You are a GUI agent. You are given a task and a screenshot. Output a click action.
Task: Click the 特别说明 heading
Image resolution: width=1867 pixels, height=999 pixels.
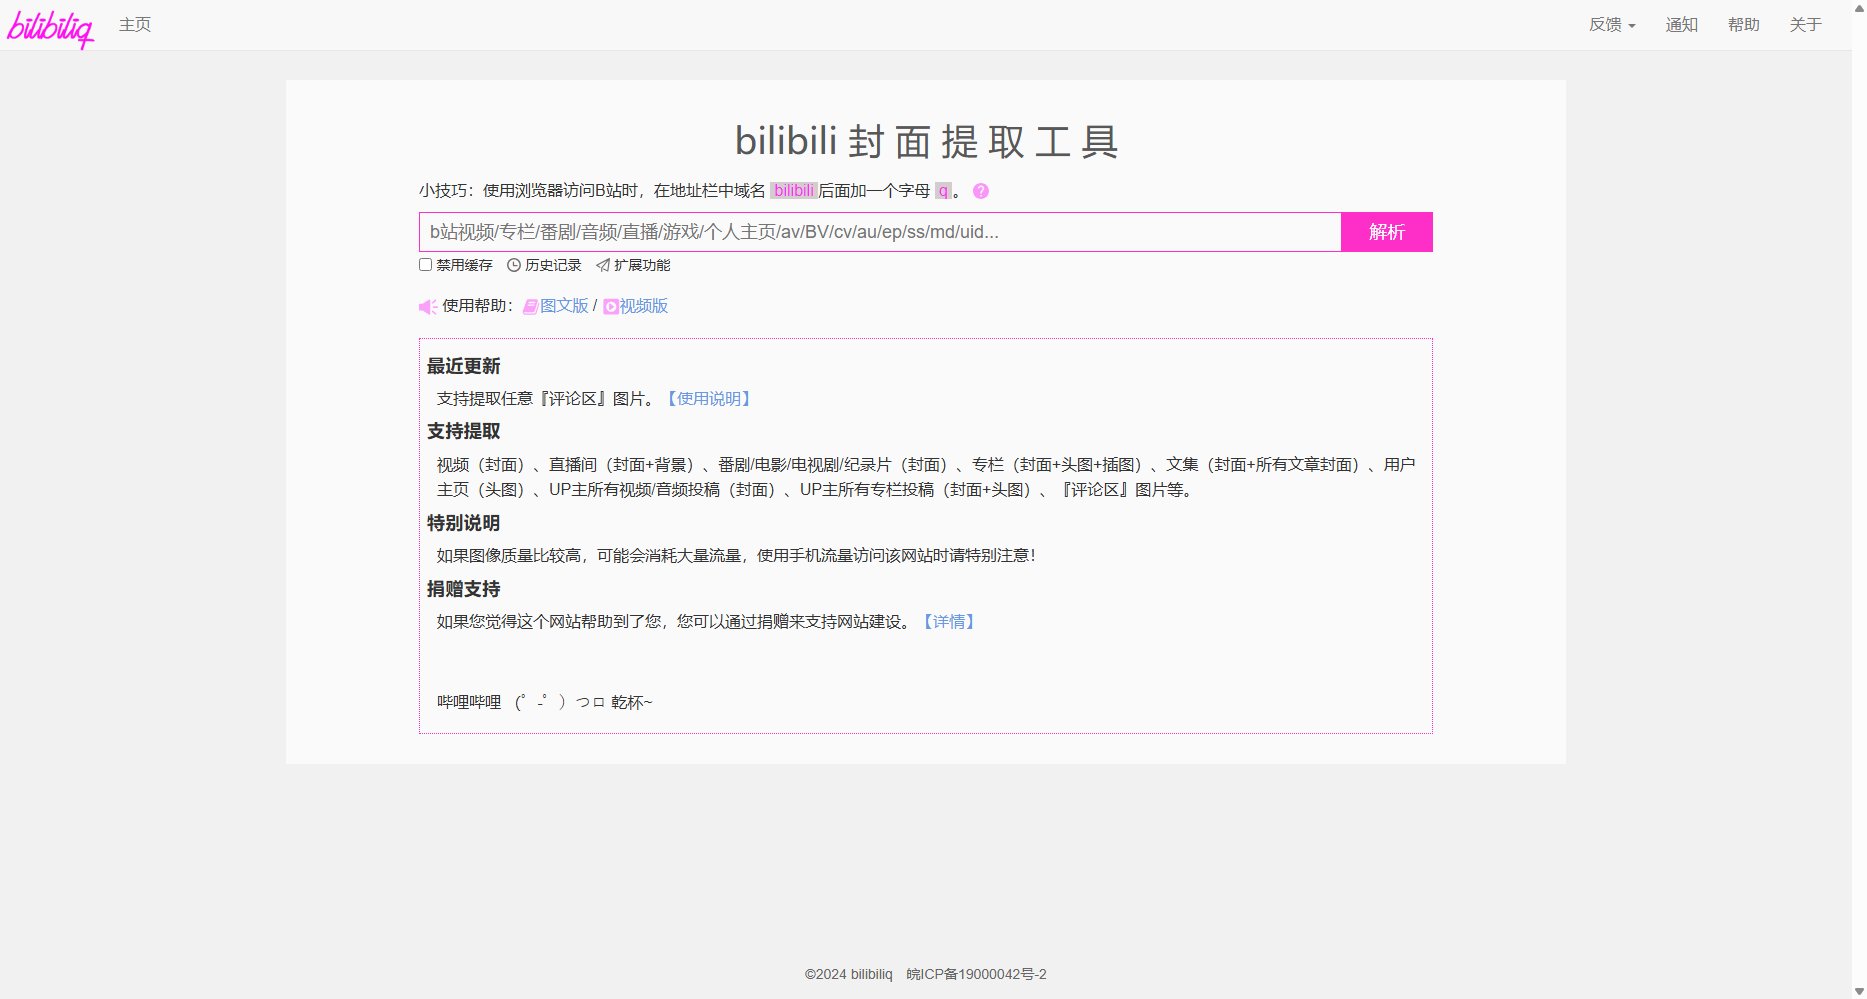[463, 523]
